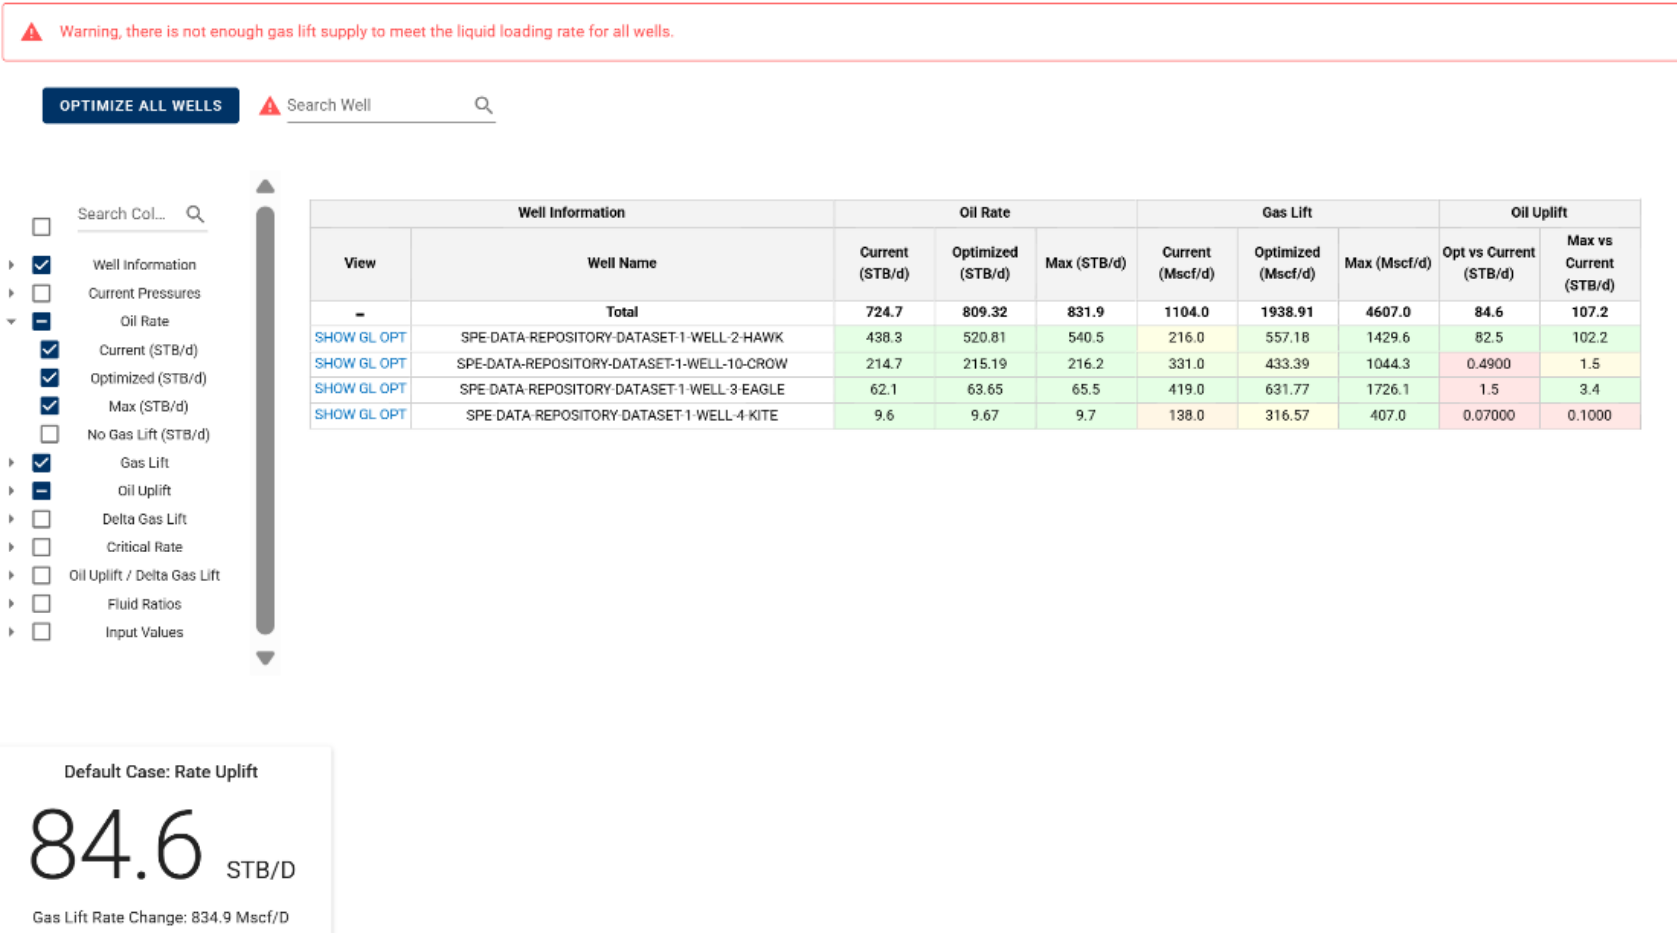Collapse the Oil Rate tree group
Image resolution: width=1677 pixels, height=937 pixels.
(x=11, y=321)
